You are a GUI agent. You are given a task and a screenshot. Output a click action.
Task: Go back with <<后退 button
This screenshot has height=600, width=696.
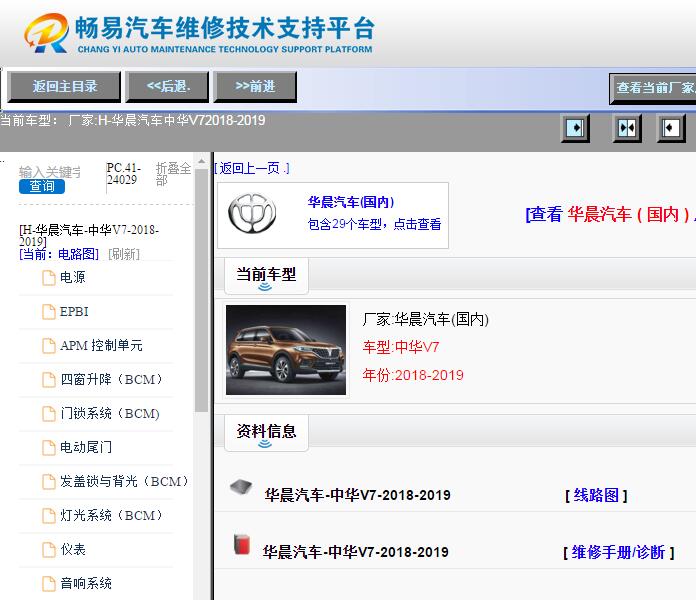point(167,87)
